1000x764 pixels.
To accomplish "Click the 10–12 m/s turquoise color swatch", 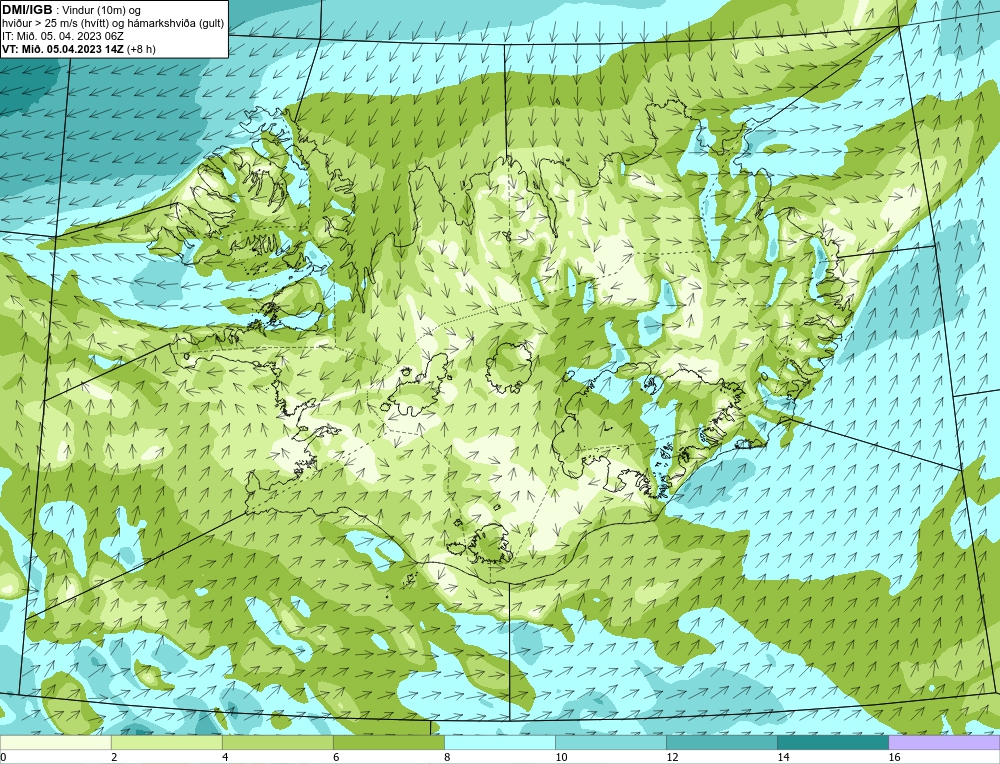I will [611, 743].
